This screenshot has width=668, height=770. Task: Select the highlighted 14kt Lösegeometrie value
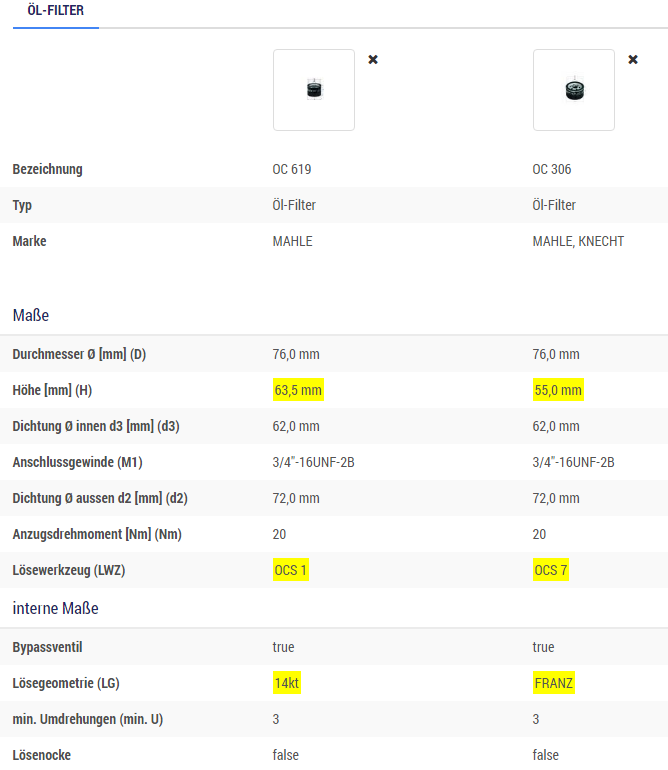click(287, 683)
